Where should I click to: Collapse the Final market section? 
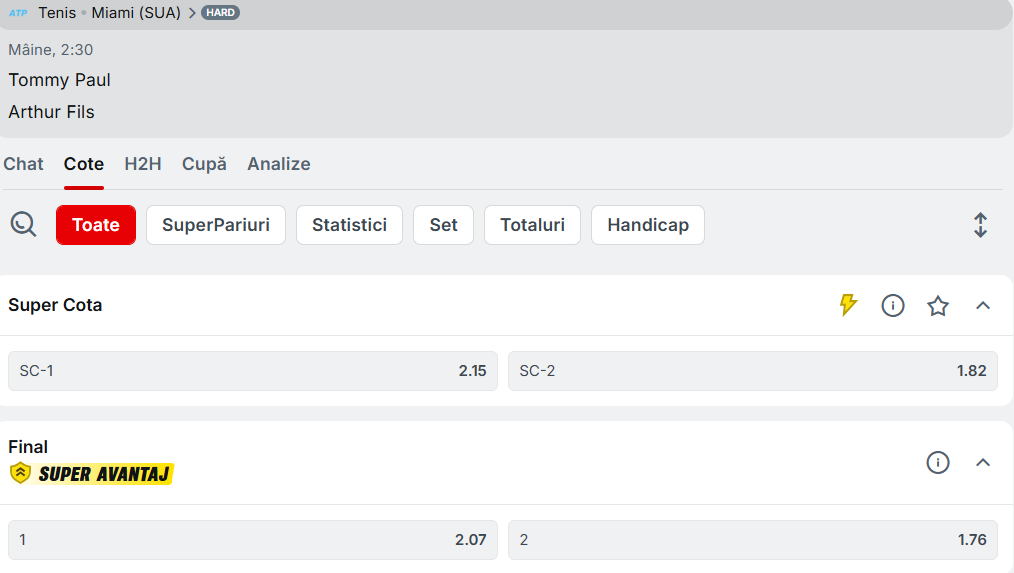982,462
